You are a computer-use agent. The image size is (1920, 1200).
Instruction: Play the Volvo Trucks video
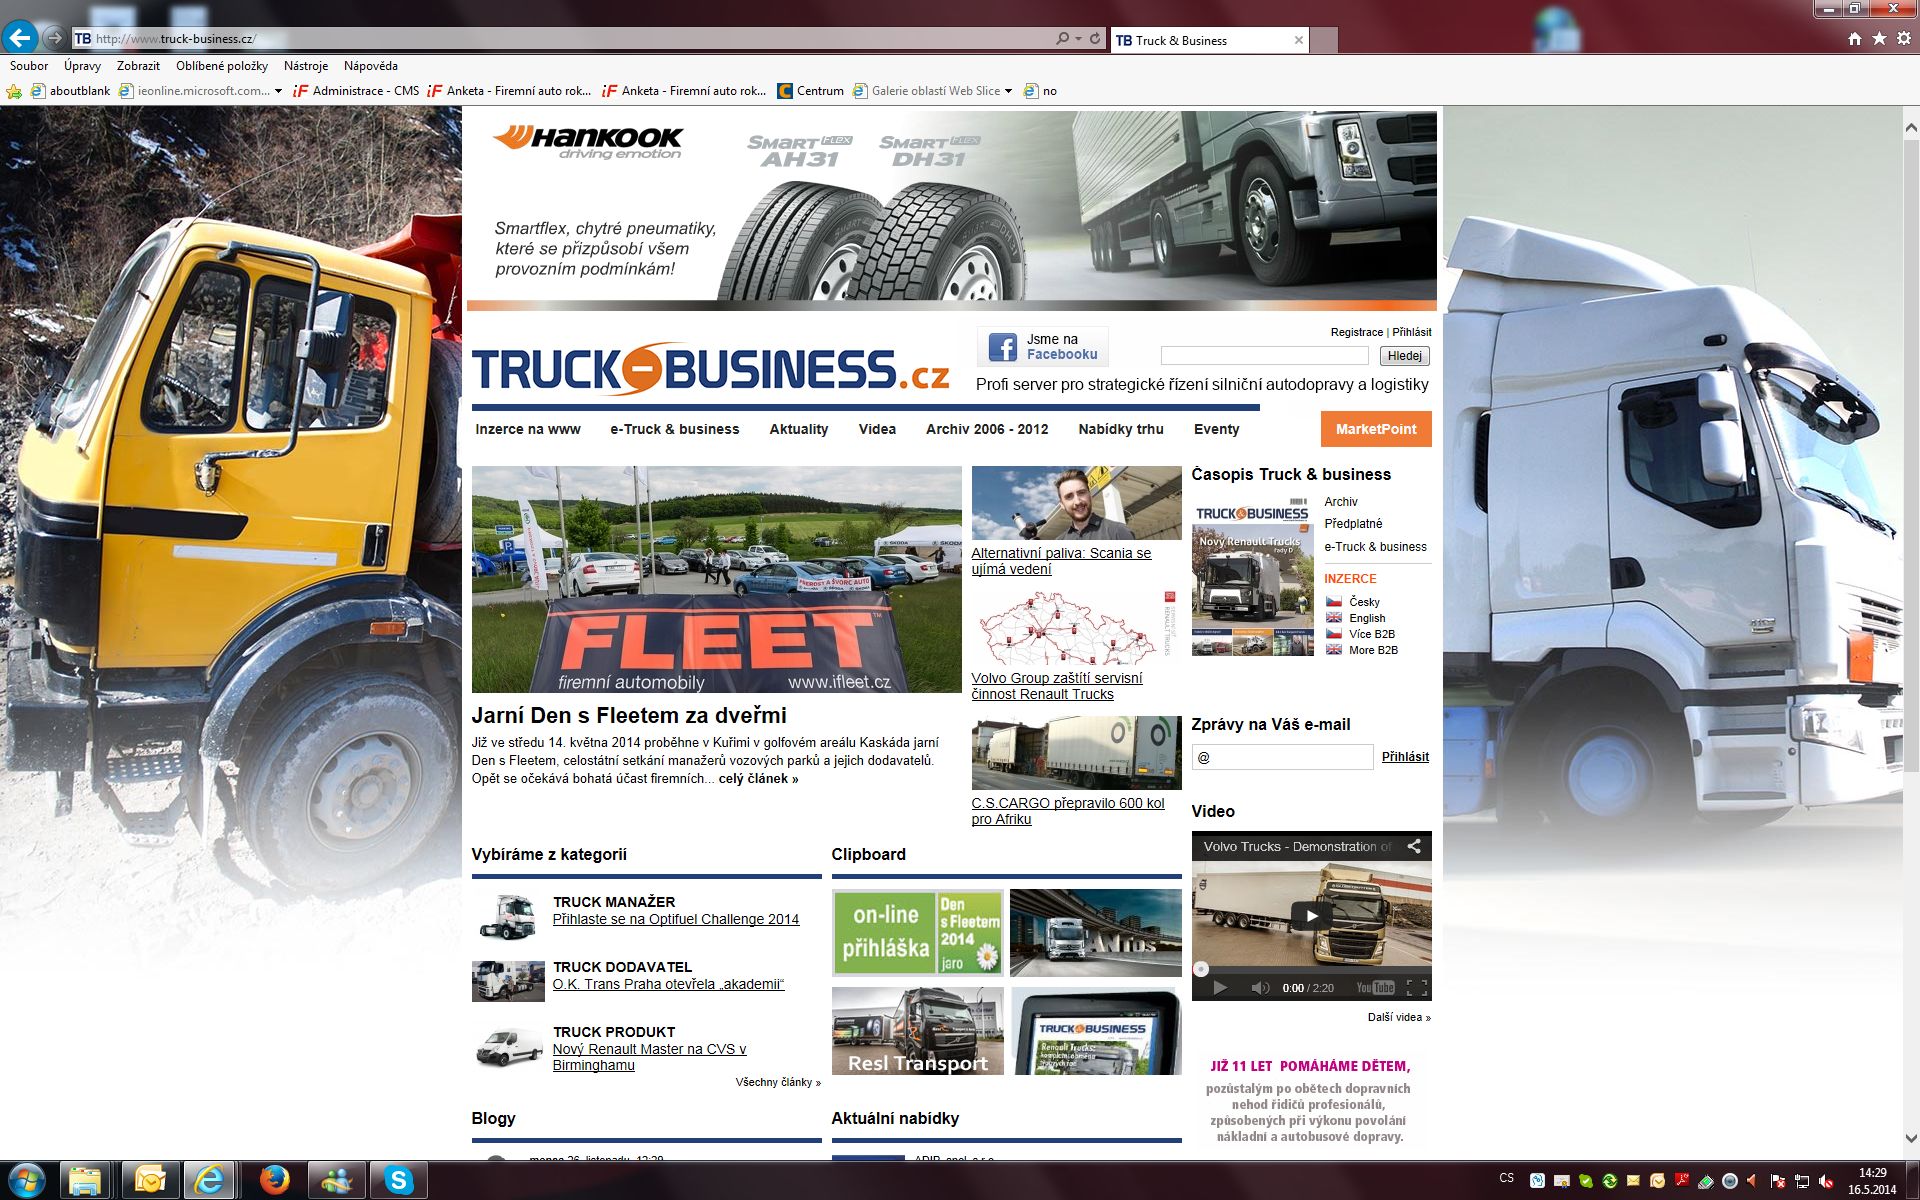coord(1311,915)
